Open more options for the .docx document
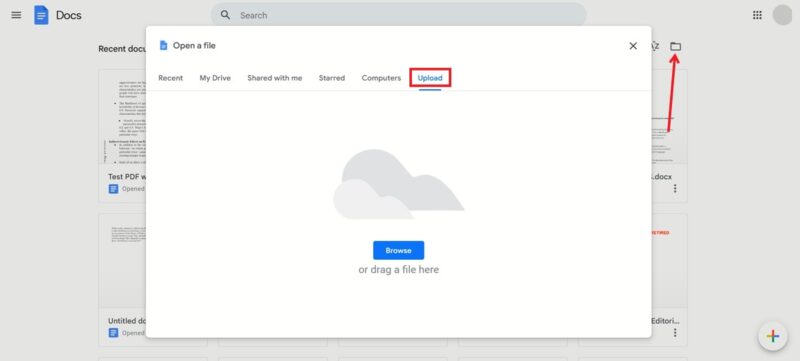Image resolution: width=800 pixels, height=361 pixels. coord(675,189)
